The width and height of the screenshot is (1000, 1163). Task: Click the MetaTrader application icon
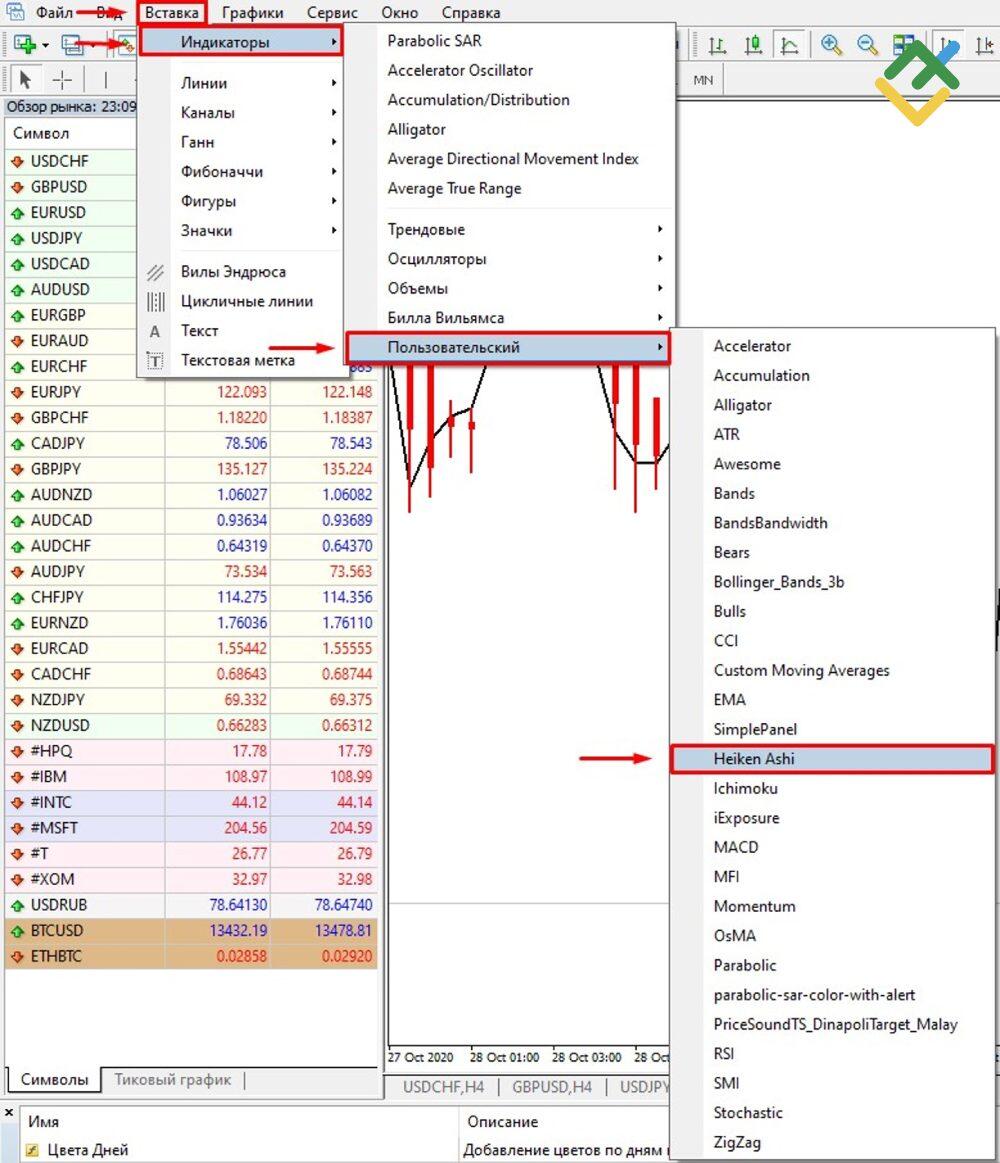point(15,11)
